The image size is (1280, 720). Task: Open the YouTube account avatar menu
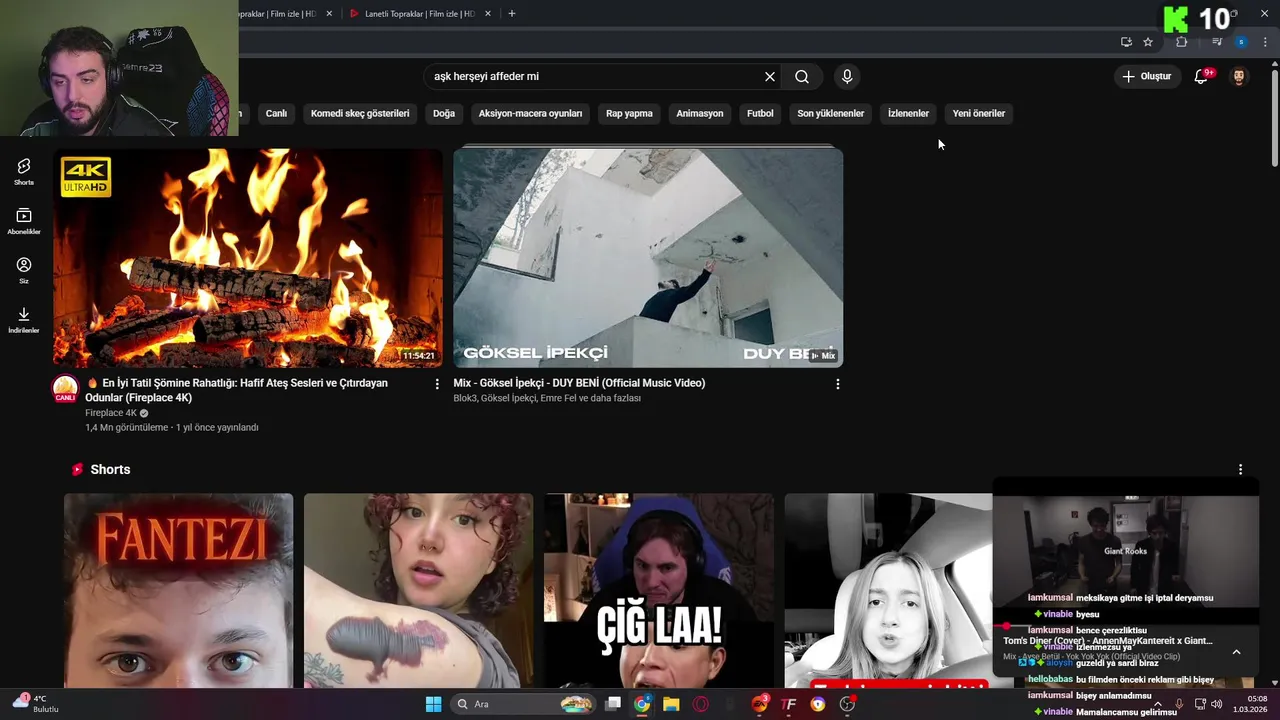point(1239,76)
